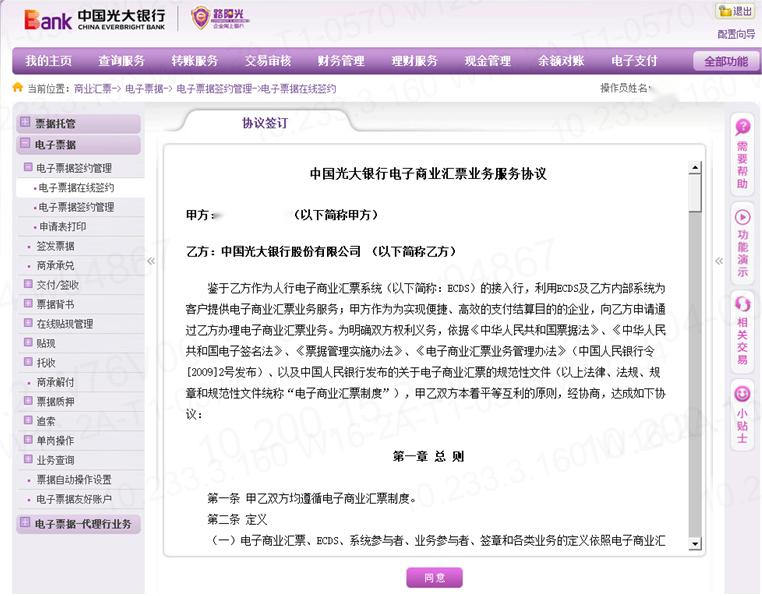Collapse right panel with double-arrow icon
762x596 pixels.
(x=719, y=261)
